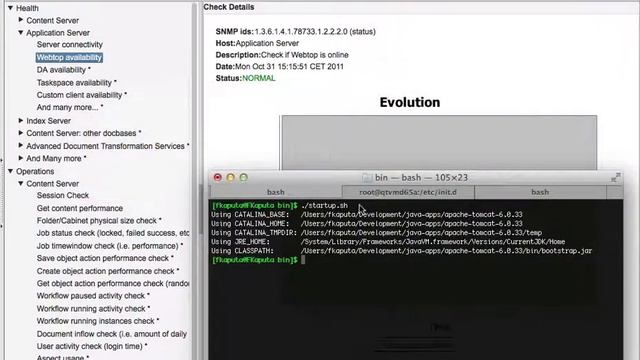Click Application Server tree label
Image resolution: width=640 pixels, height=360 pixels.
(58, 33)
